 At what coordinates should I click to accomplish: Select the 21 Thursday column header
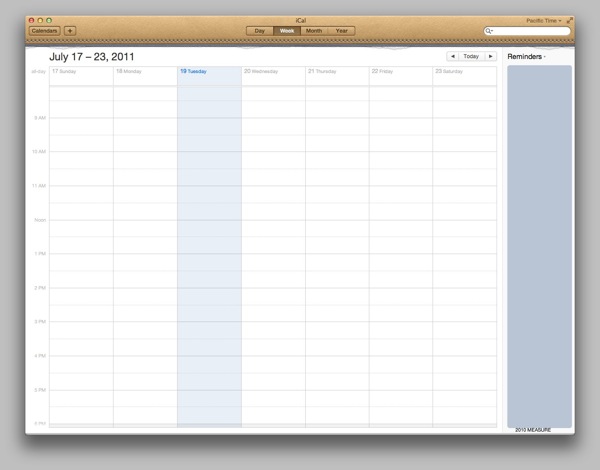pos(322,71)
